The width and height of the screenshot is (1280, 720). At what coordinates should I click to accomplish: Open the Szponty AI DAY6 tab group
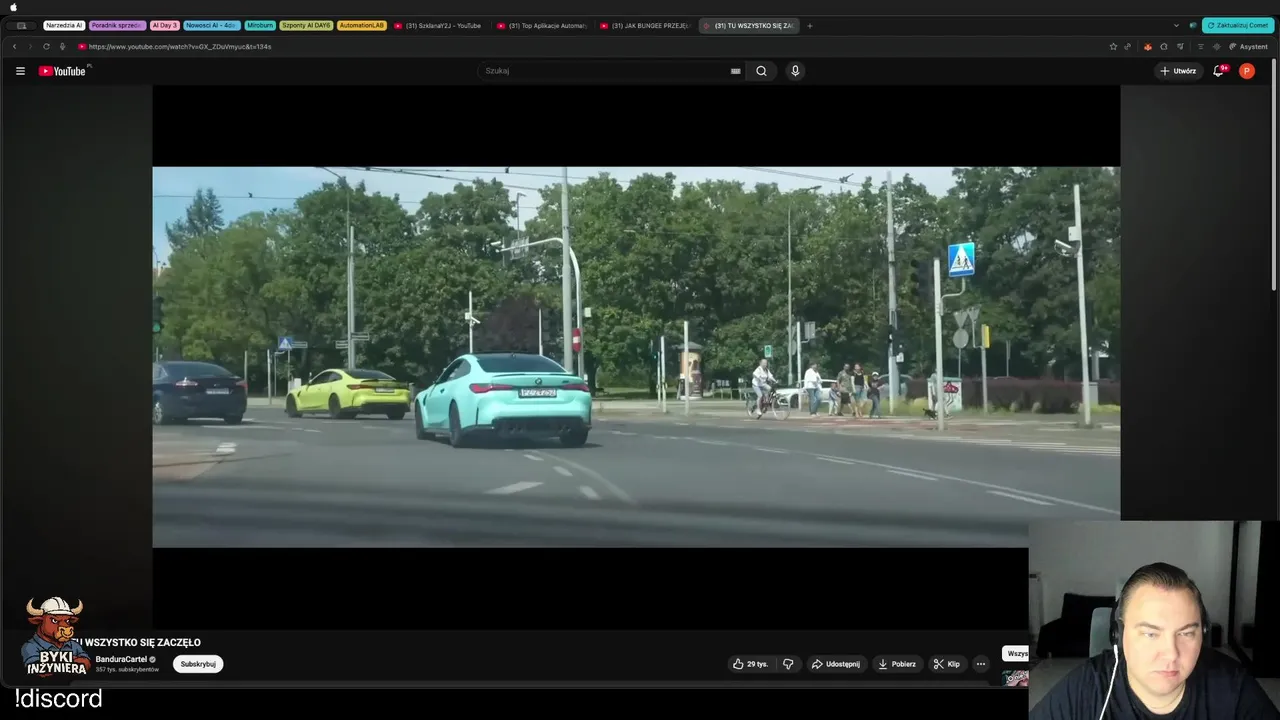[306, 25]
